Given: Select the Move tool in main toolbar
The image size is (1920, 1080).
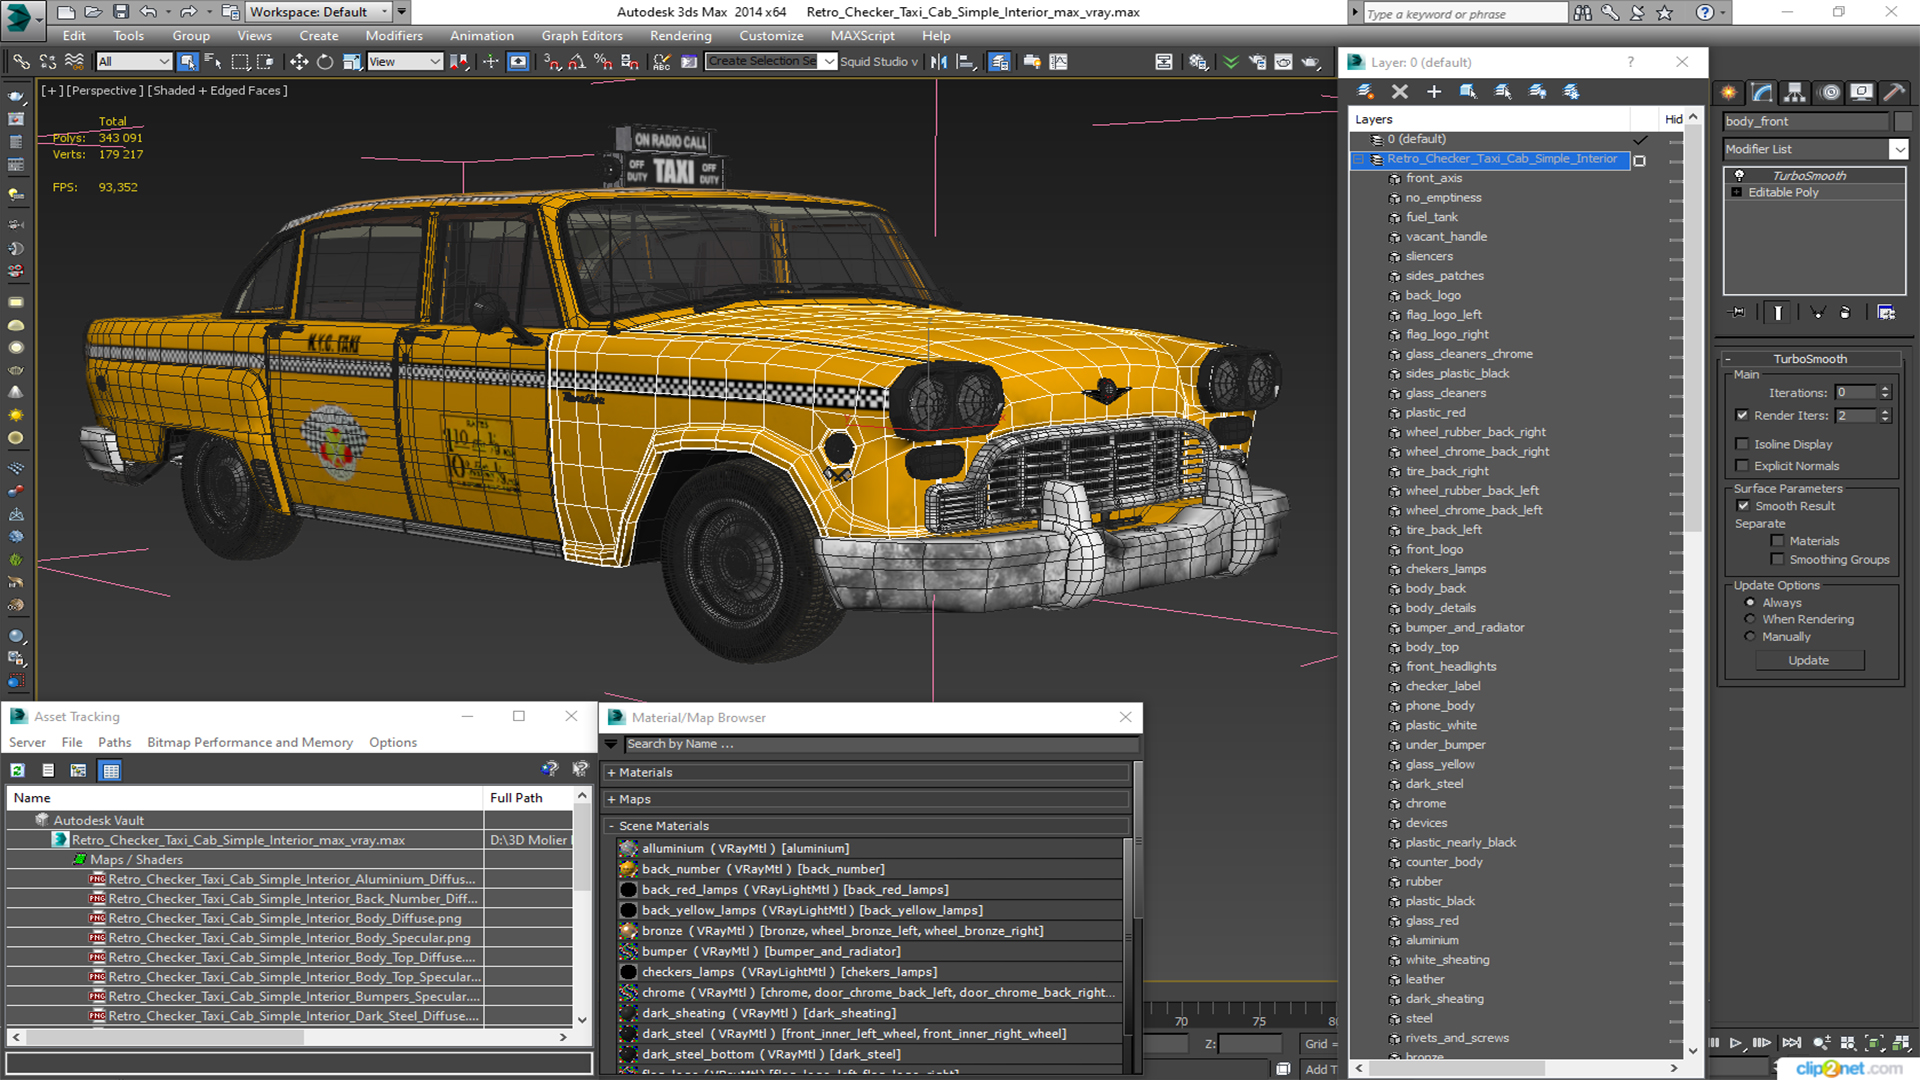Looking at the screenshot, I should coord(299,62).
